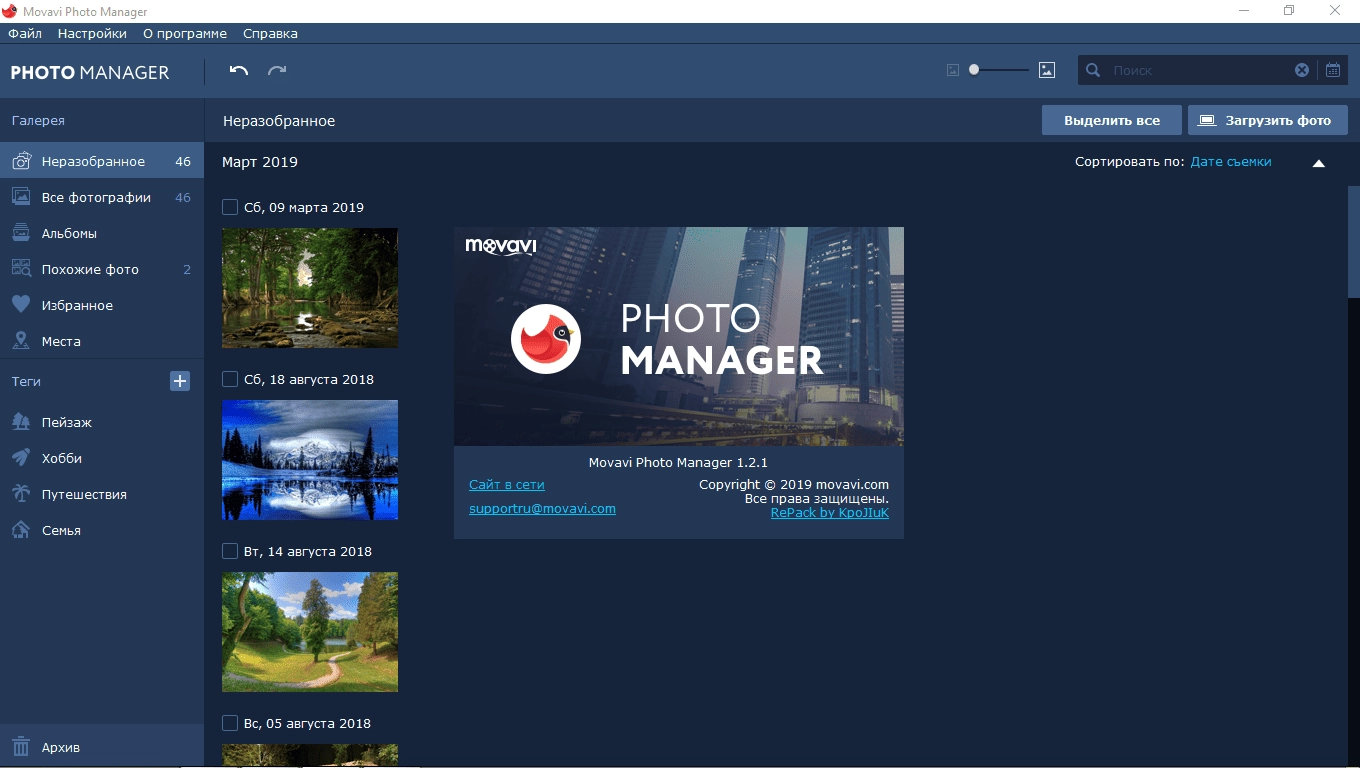Filter by the Хобби tag
Screen dimensions: 1360x768
pos(102,458)
